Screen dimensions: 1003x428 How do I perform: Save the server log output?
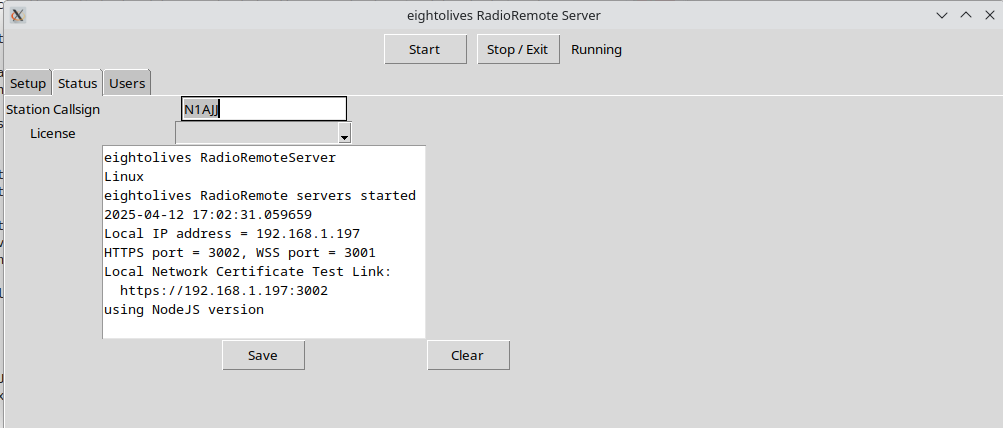click(x=263, y=355)
